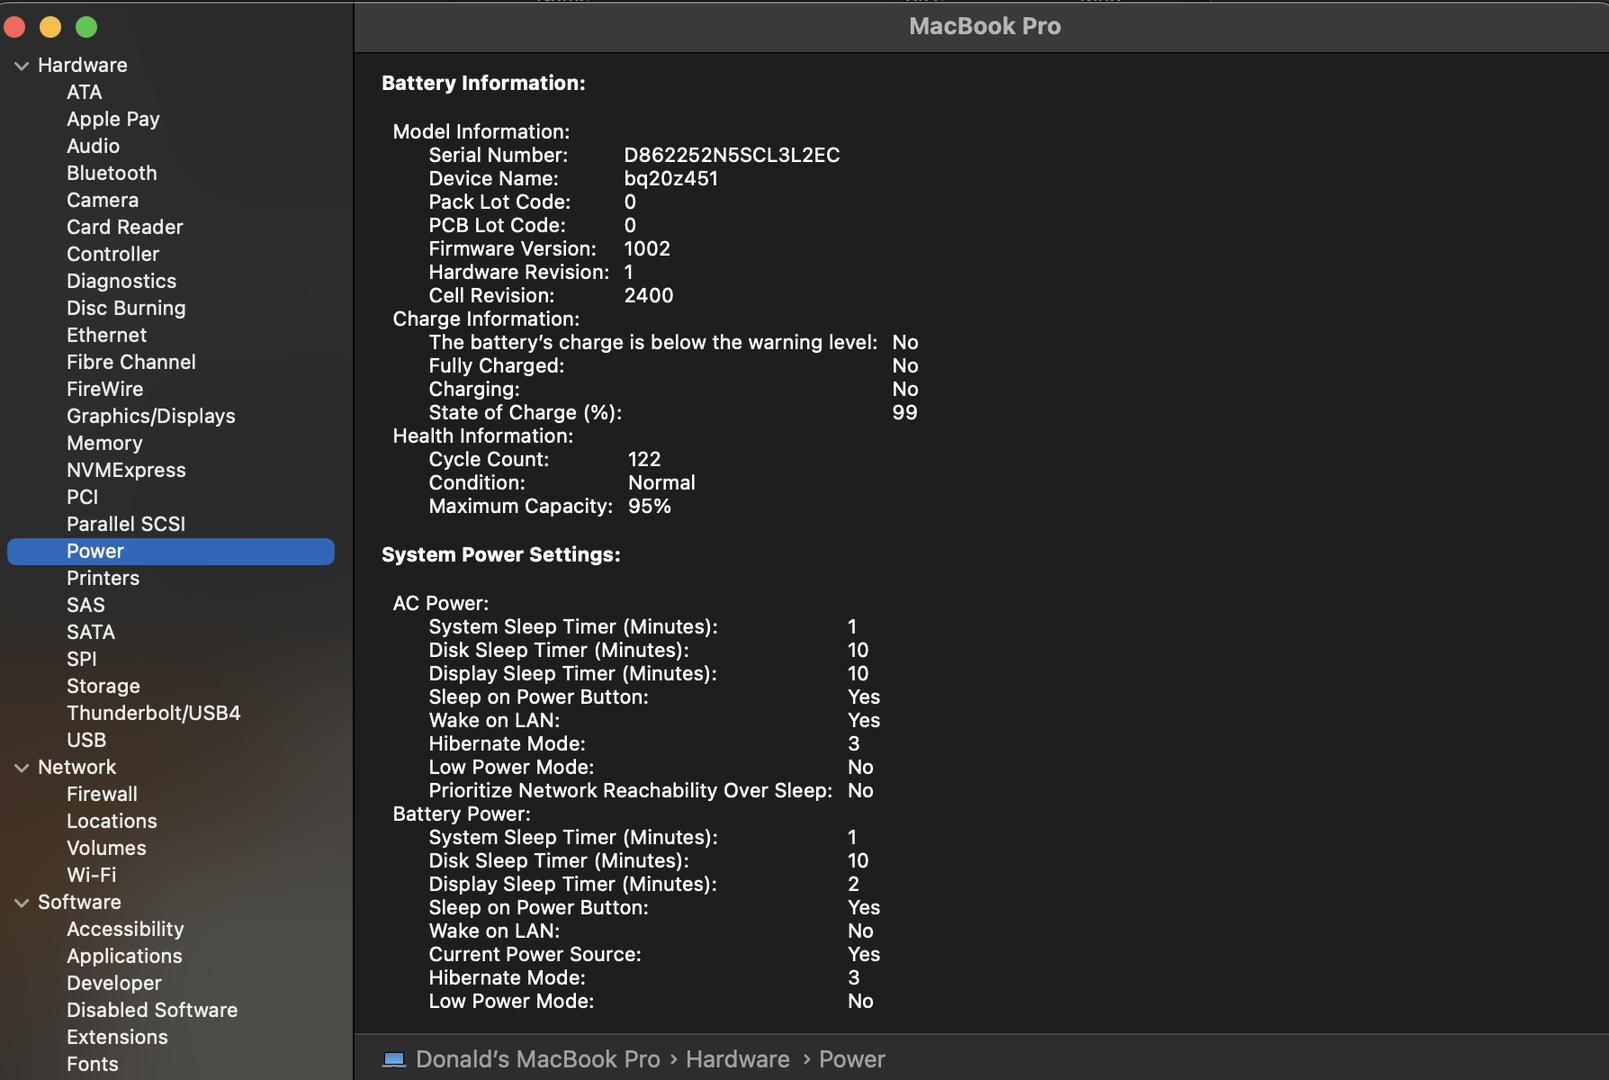Open Wi-Fi information
The width and height of the screenshot is (1609, 1080).
pos(91,875)
